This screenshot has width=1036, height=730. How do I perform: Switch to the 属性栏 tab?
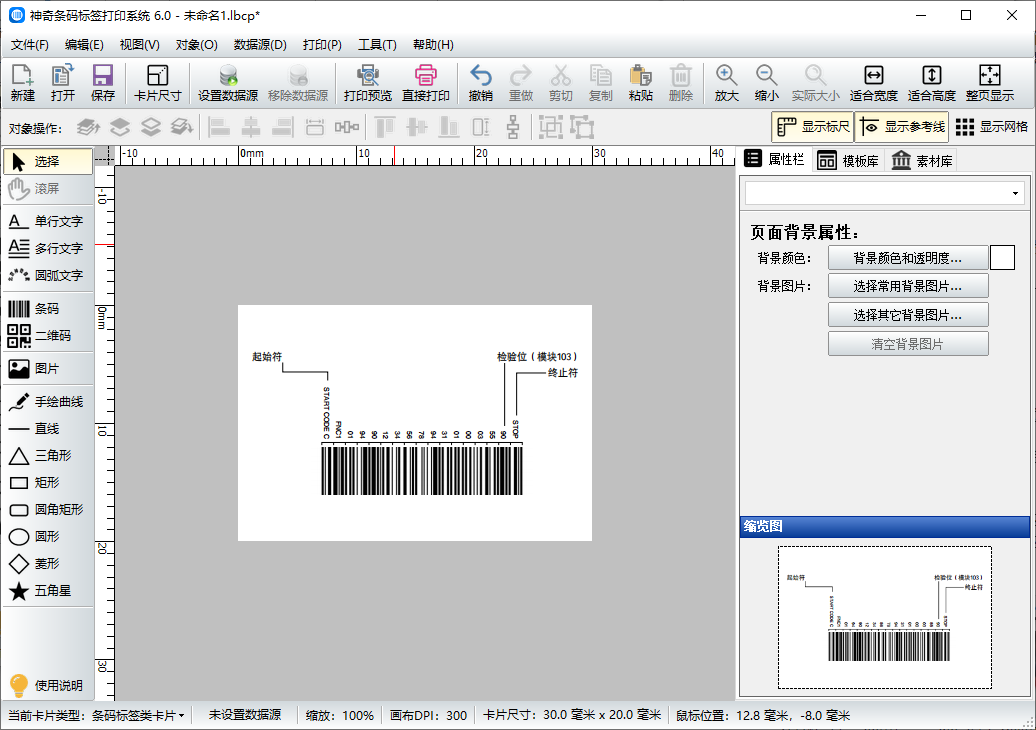pos(774,159)
